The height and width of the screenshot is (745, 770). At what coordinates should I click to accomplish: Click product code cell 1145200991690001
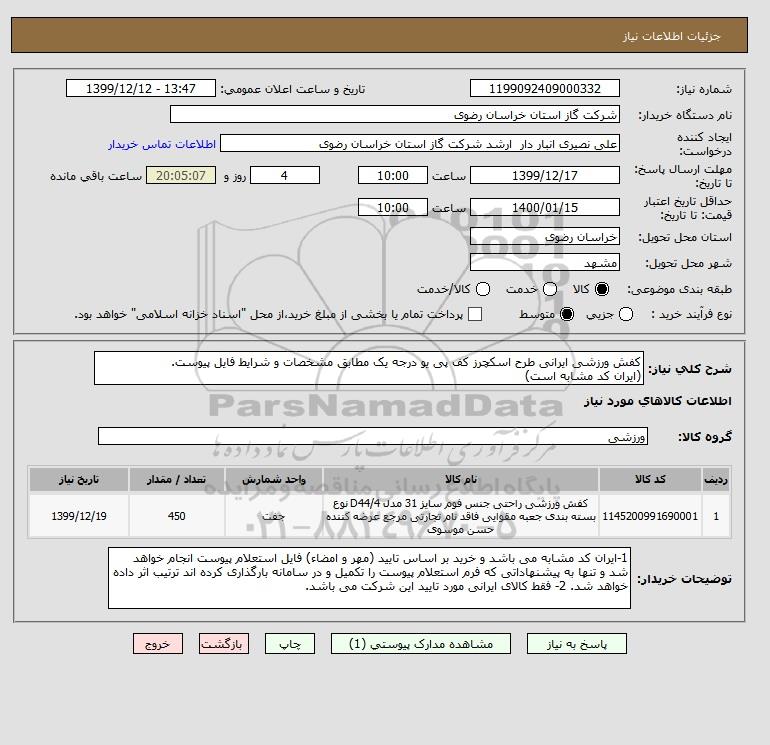pyautogui.click(x=650, y=516)
